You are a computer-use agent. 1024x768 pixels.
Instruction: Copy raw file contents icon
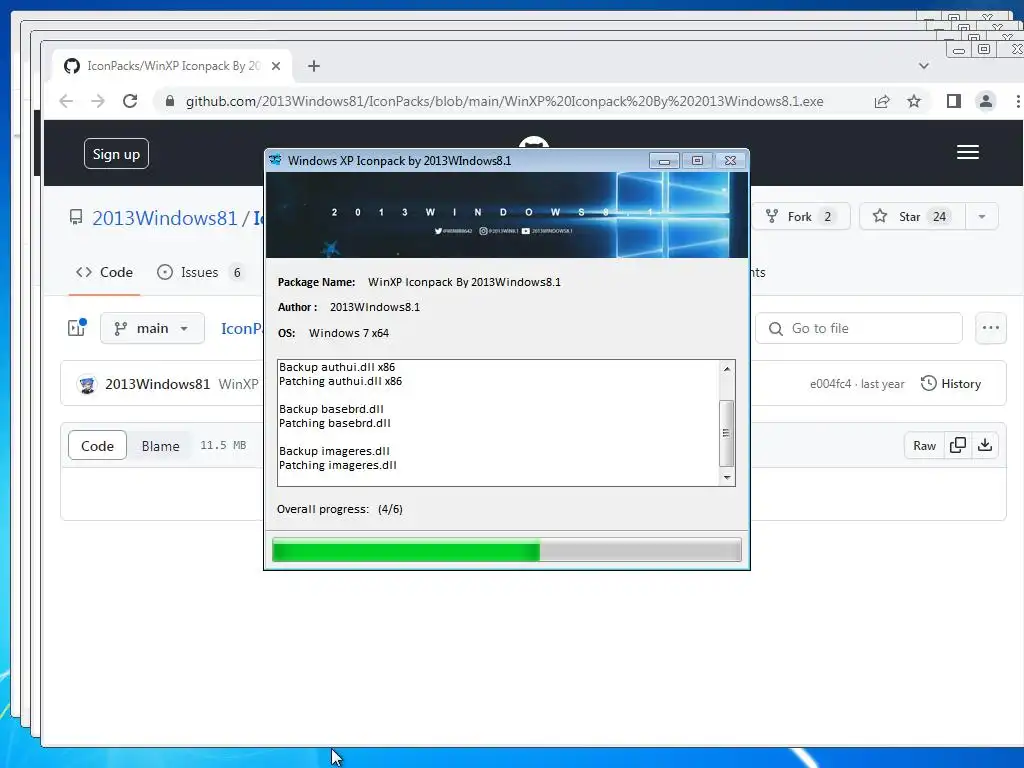pyautogui.click(x=958, y=445)
